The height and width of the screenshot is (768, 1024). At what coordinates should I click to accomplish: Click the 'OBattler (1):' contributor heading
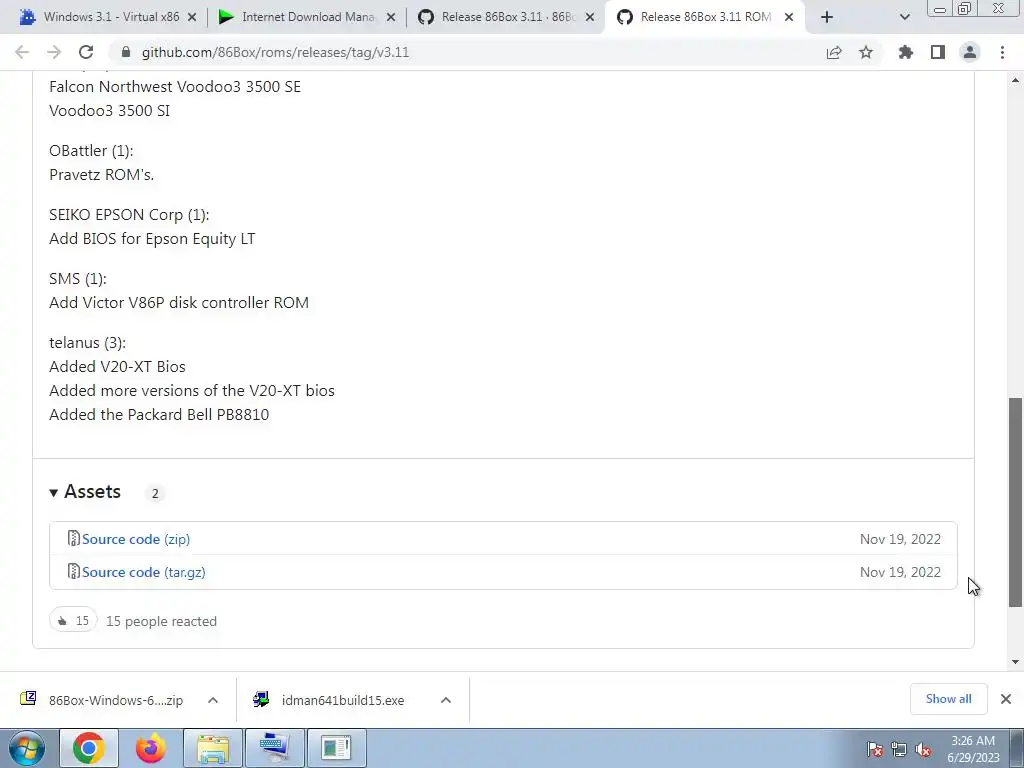91,151
